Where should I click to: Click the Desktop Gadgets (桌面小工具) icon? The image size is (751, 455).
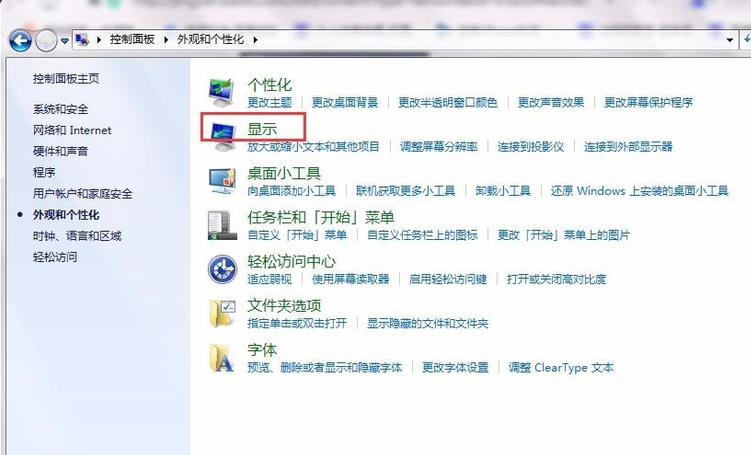[x=221, y=180]
